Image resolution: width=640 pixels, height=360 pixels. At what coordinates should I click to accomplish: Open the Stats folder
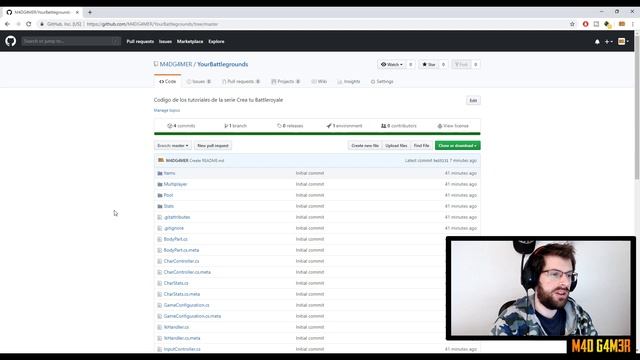click(x=169, y=207)
